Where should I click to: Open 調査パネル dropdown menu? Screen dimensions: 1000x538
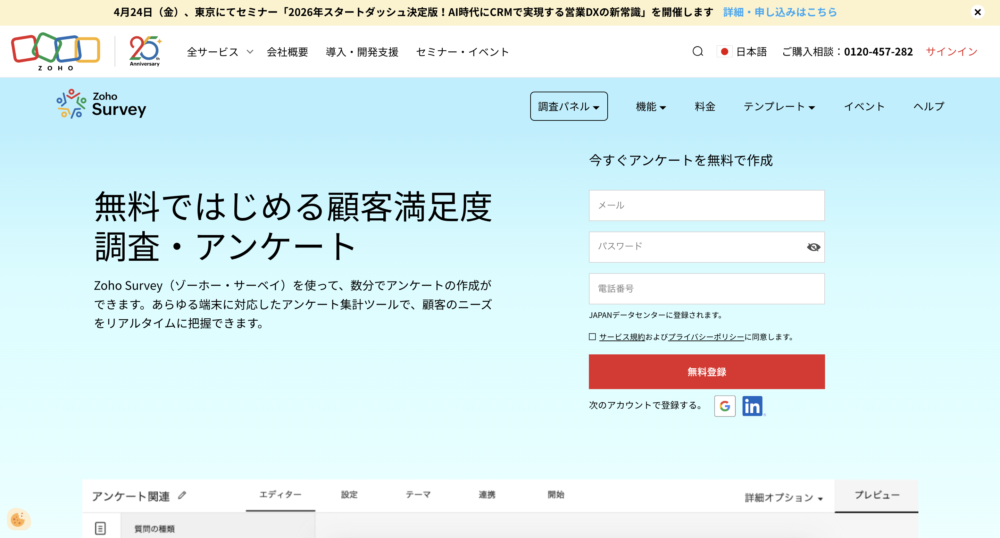click(569, 106)
